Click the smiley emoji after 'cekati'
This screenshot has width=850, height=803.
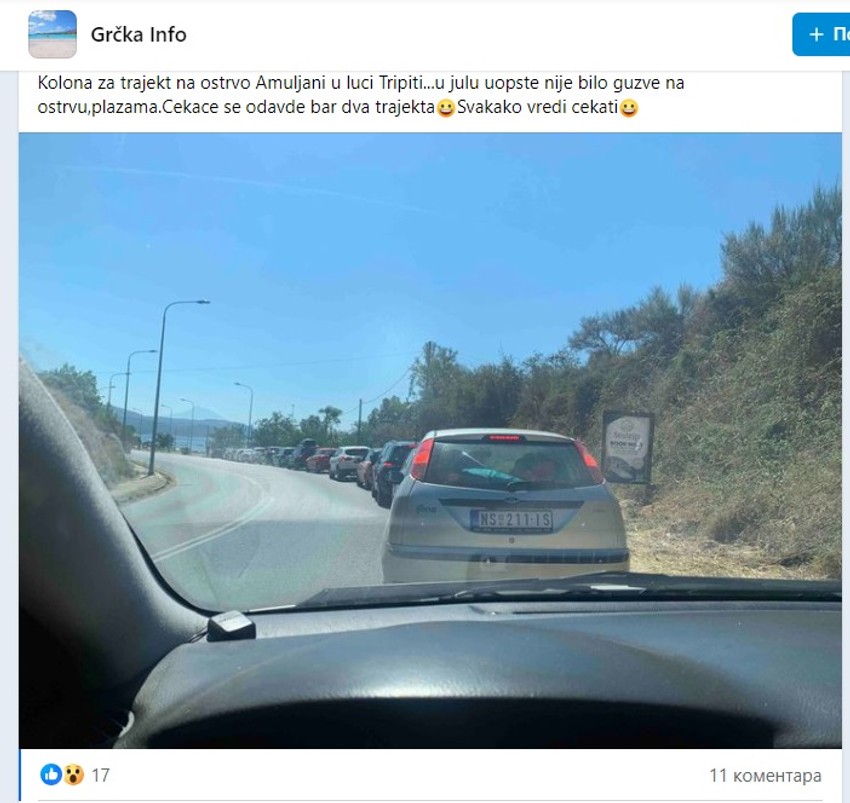tap(628, 108)
